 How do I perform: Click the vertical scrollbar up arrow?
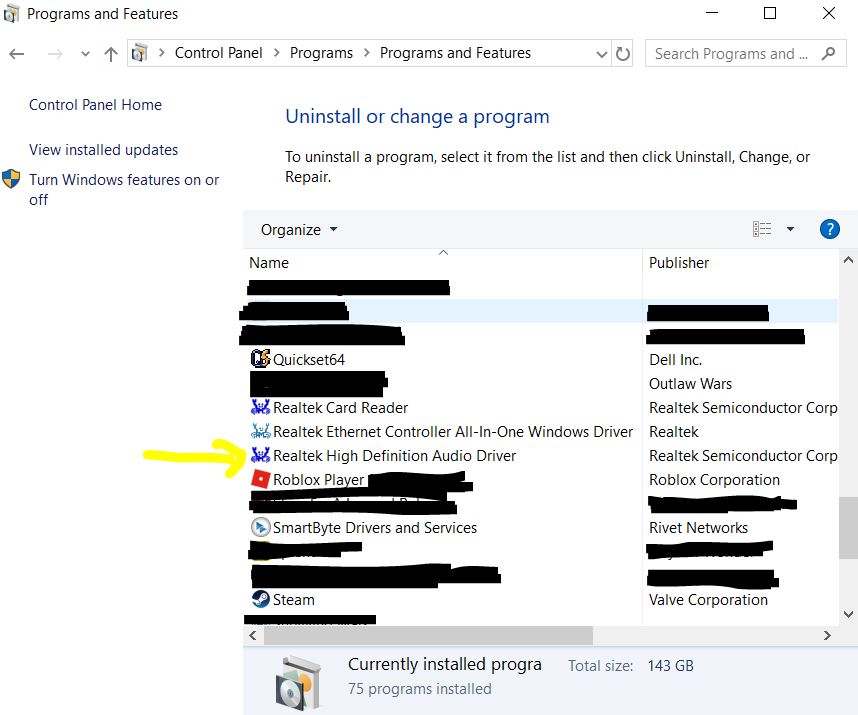[848, 260]
